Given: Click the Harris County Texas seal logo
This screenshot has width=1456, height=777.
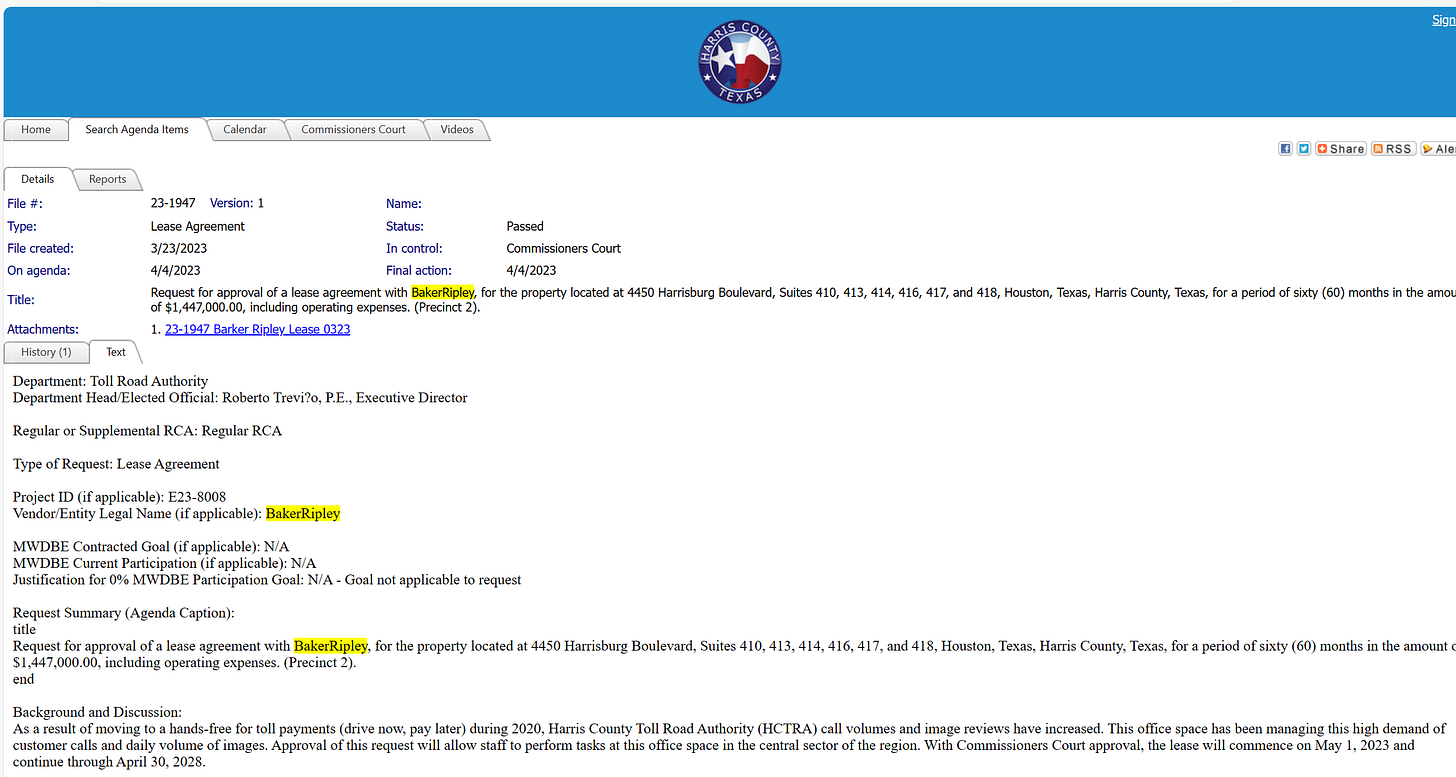Looking at the screenshot, I should (740, 62).
